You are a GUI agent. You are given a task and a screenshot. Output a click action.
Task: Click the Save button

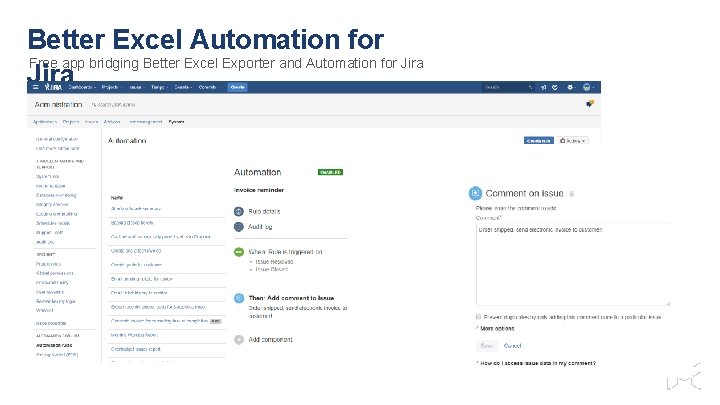487,346
